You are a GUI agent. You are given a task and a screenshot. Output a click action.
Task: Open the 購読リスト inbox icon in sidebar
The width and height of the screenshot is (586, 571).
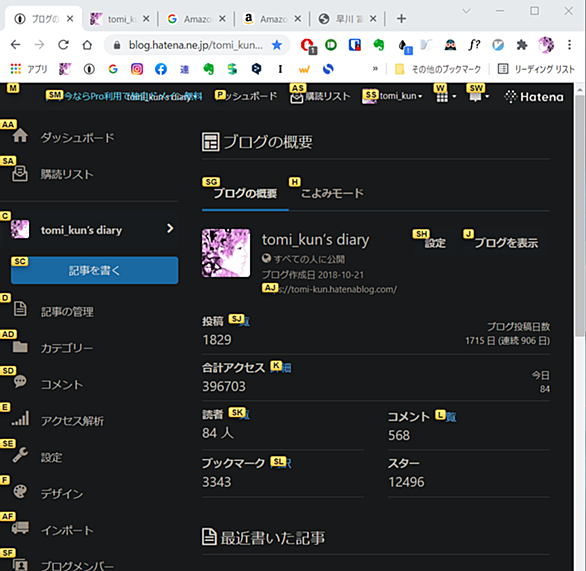[x=20, y=174]
